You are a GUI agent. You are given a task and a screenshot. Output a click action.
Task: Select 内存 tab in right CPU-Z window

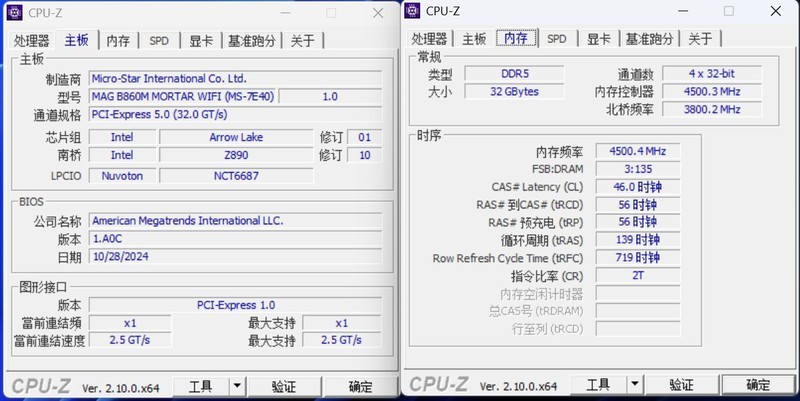point(516,38)
